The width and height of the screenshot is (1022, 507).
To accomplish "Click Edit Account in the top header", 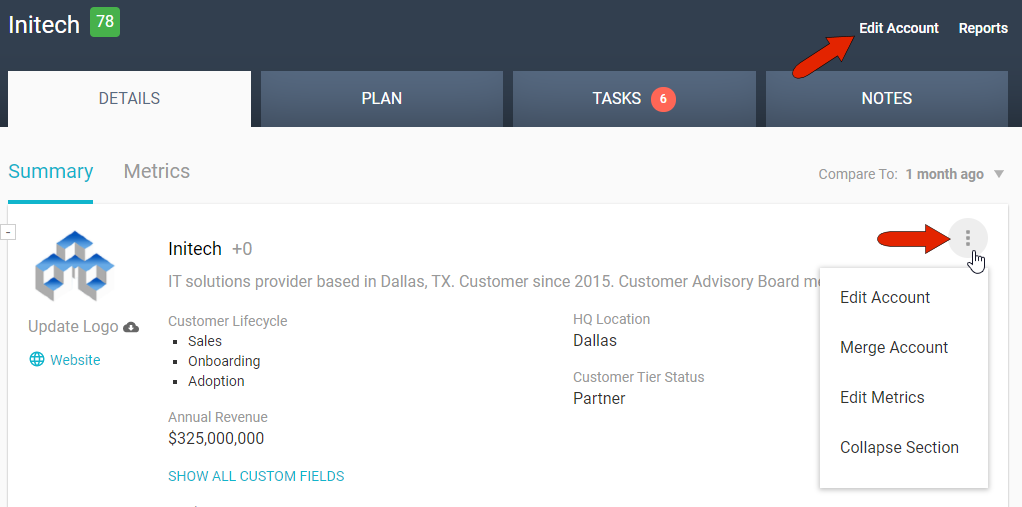I will pyautogui.click(x=898, y=28).
